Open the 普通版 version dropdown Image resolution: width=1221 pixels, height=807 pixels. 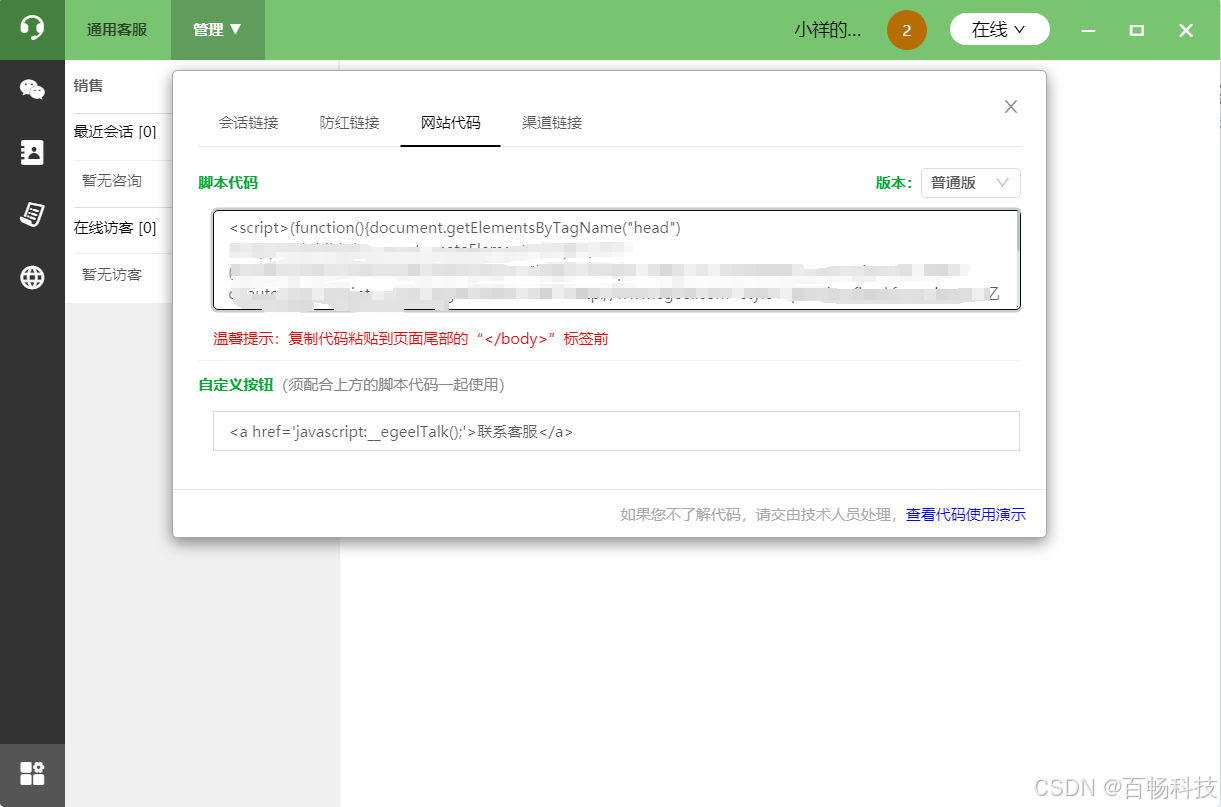pos(970,183)
